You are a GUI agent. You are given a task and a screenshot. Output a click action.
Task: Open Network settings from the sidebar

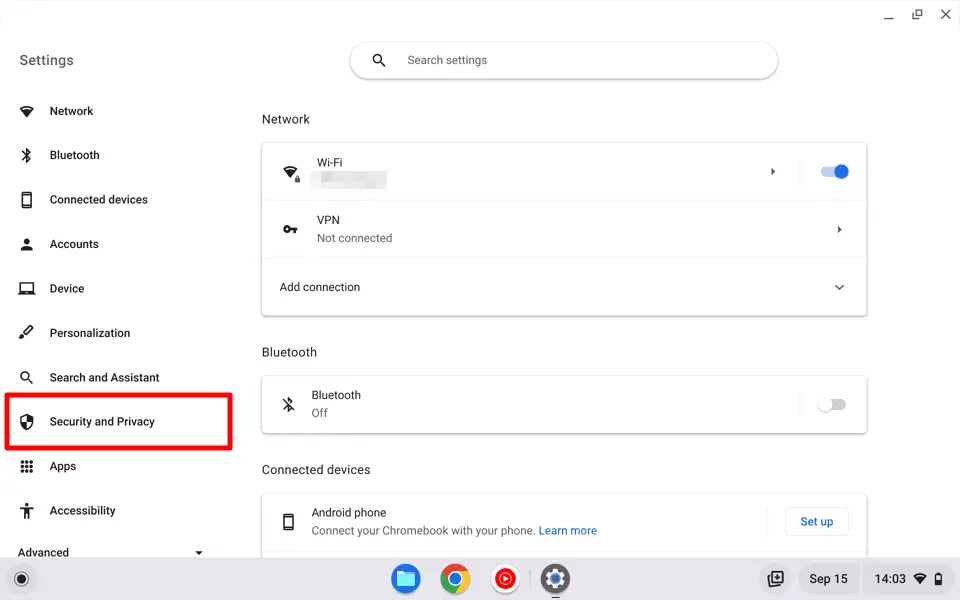72,111
